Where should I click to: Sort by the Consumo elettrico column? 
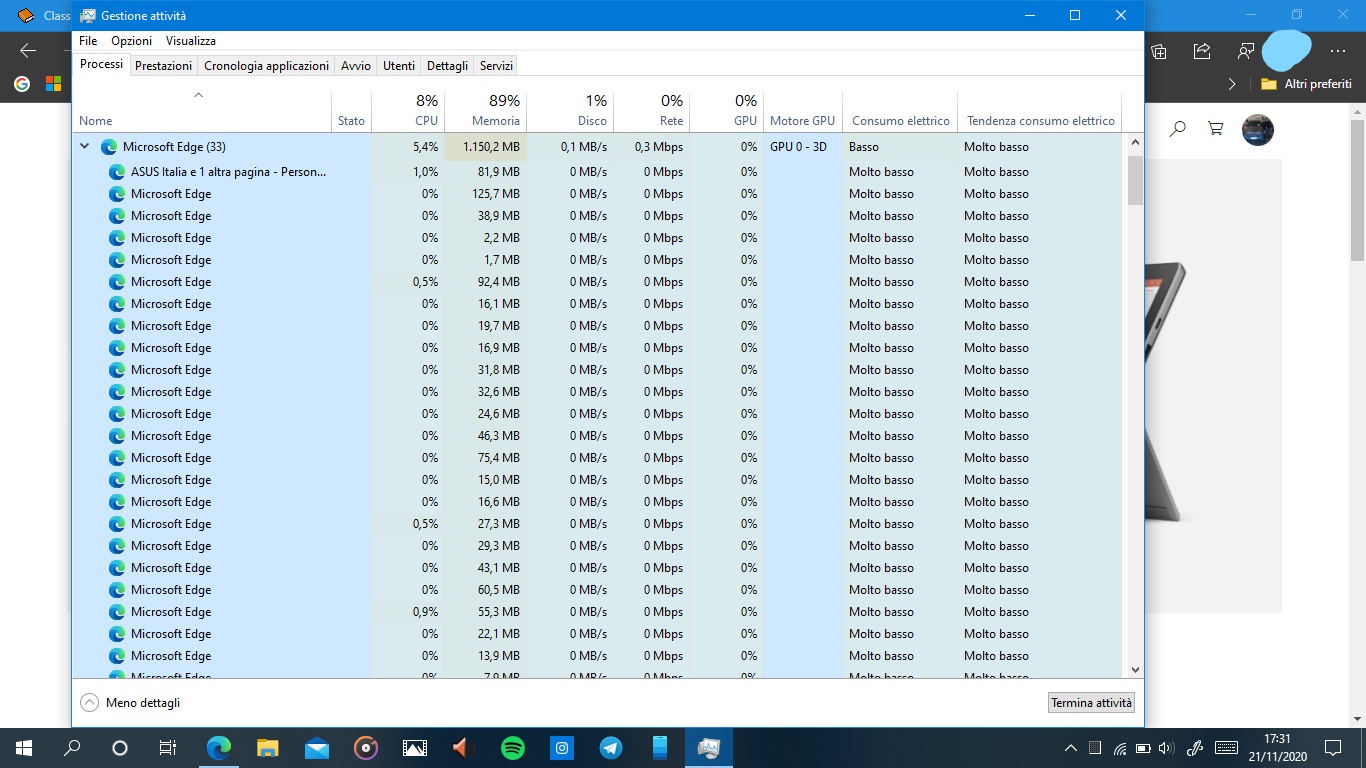tap(900, 111)
